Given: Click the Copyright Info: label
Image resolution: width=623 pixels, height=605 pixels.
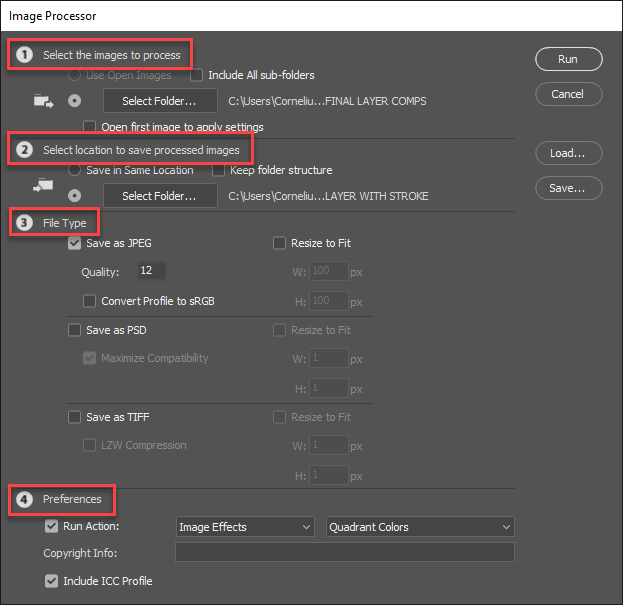Looking at the screenshot, I should (x=80, y=553).
